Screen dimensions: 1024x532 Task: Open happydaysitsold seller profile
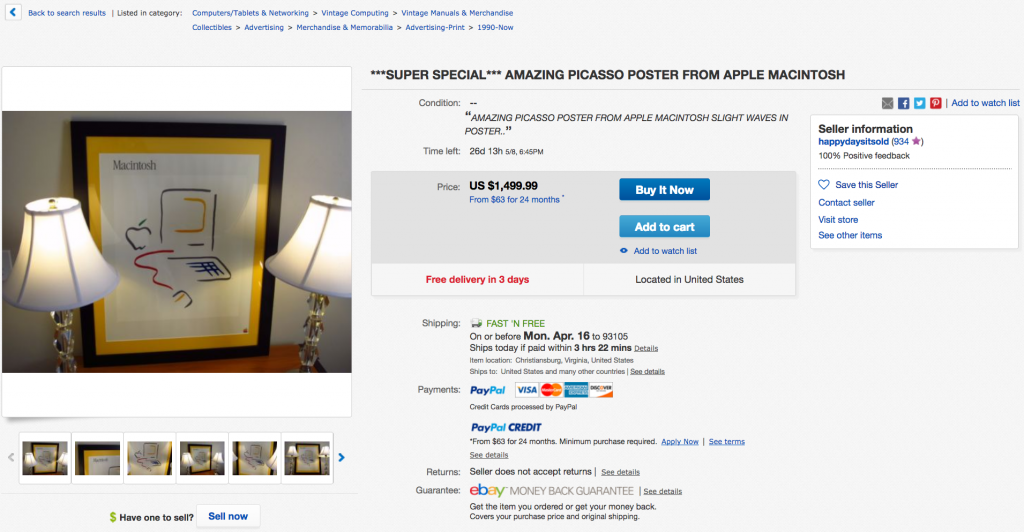pos(854,142)
